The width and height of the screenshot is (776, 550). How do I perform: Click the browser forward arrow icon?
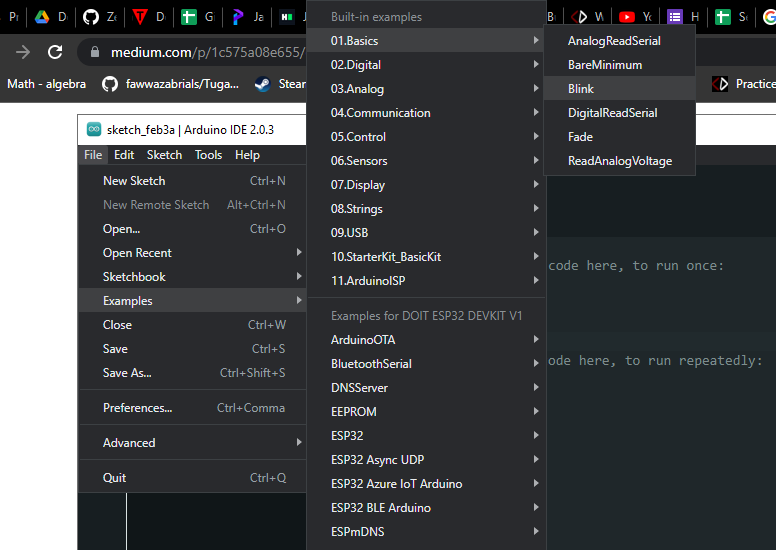coord(23,52)
